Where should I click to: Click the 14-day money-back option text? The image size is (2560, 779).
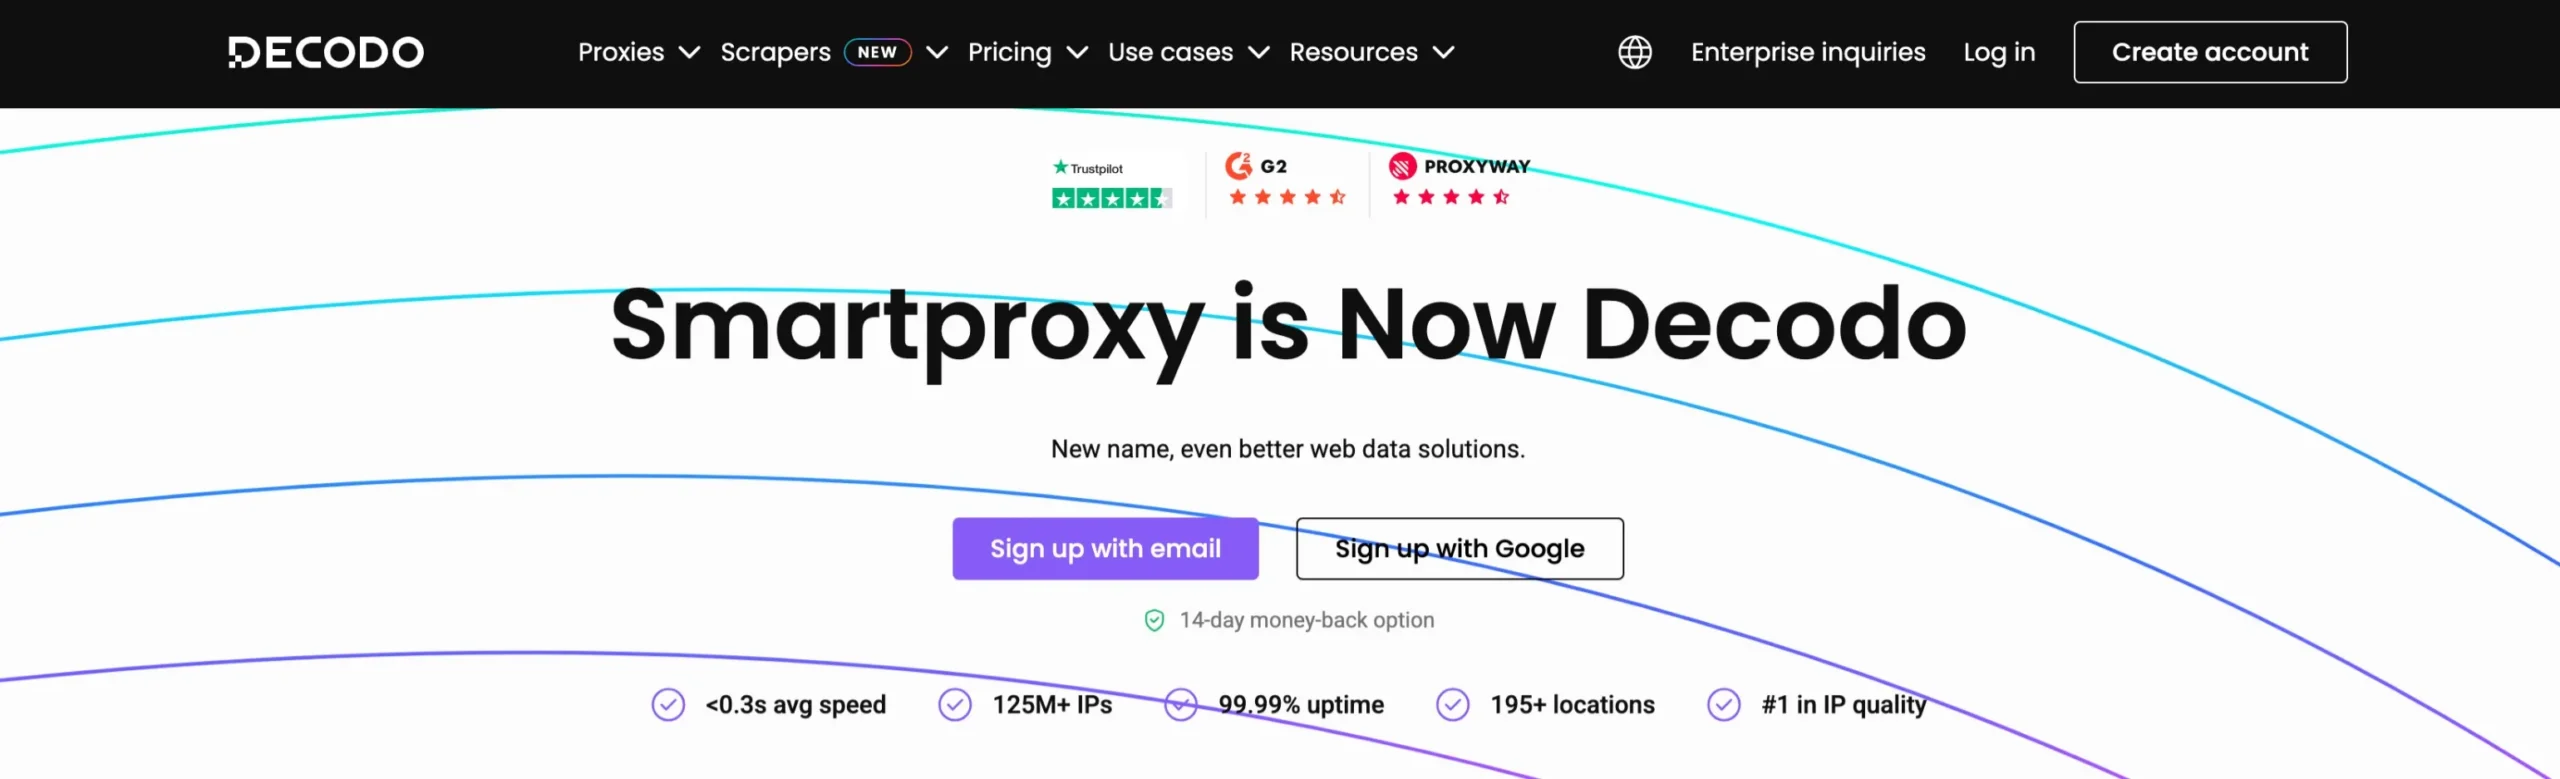tap(1307, 621)
